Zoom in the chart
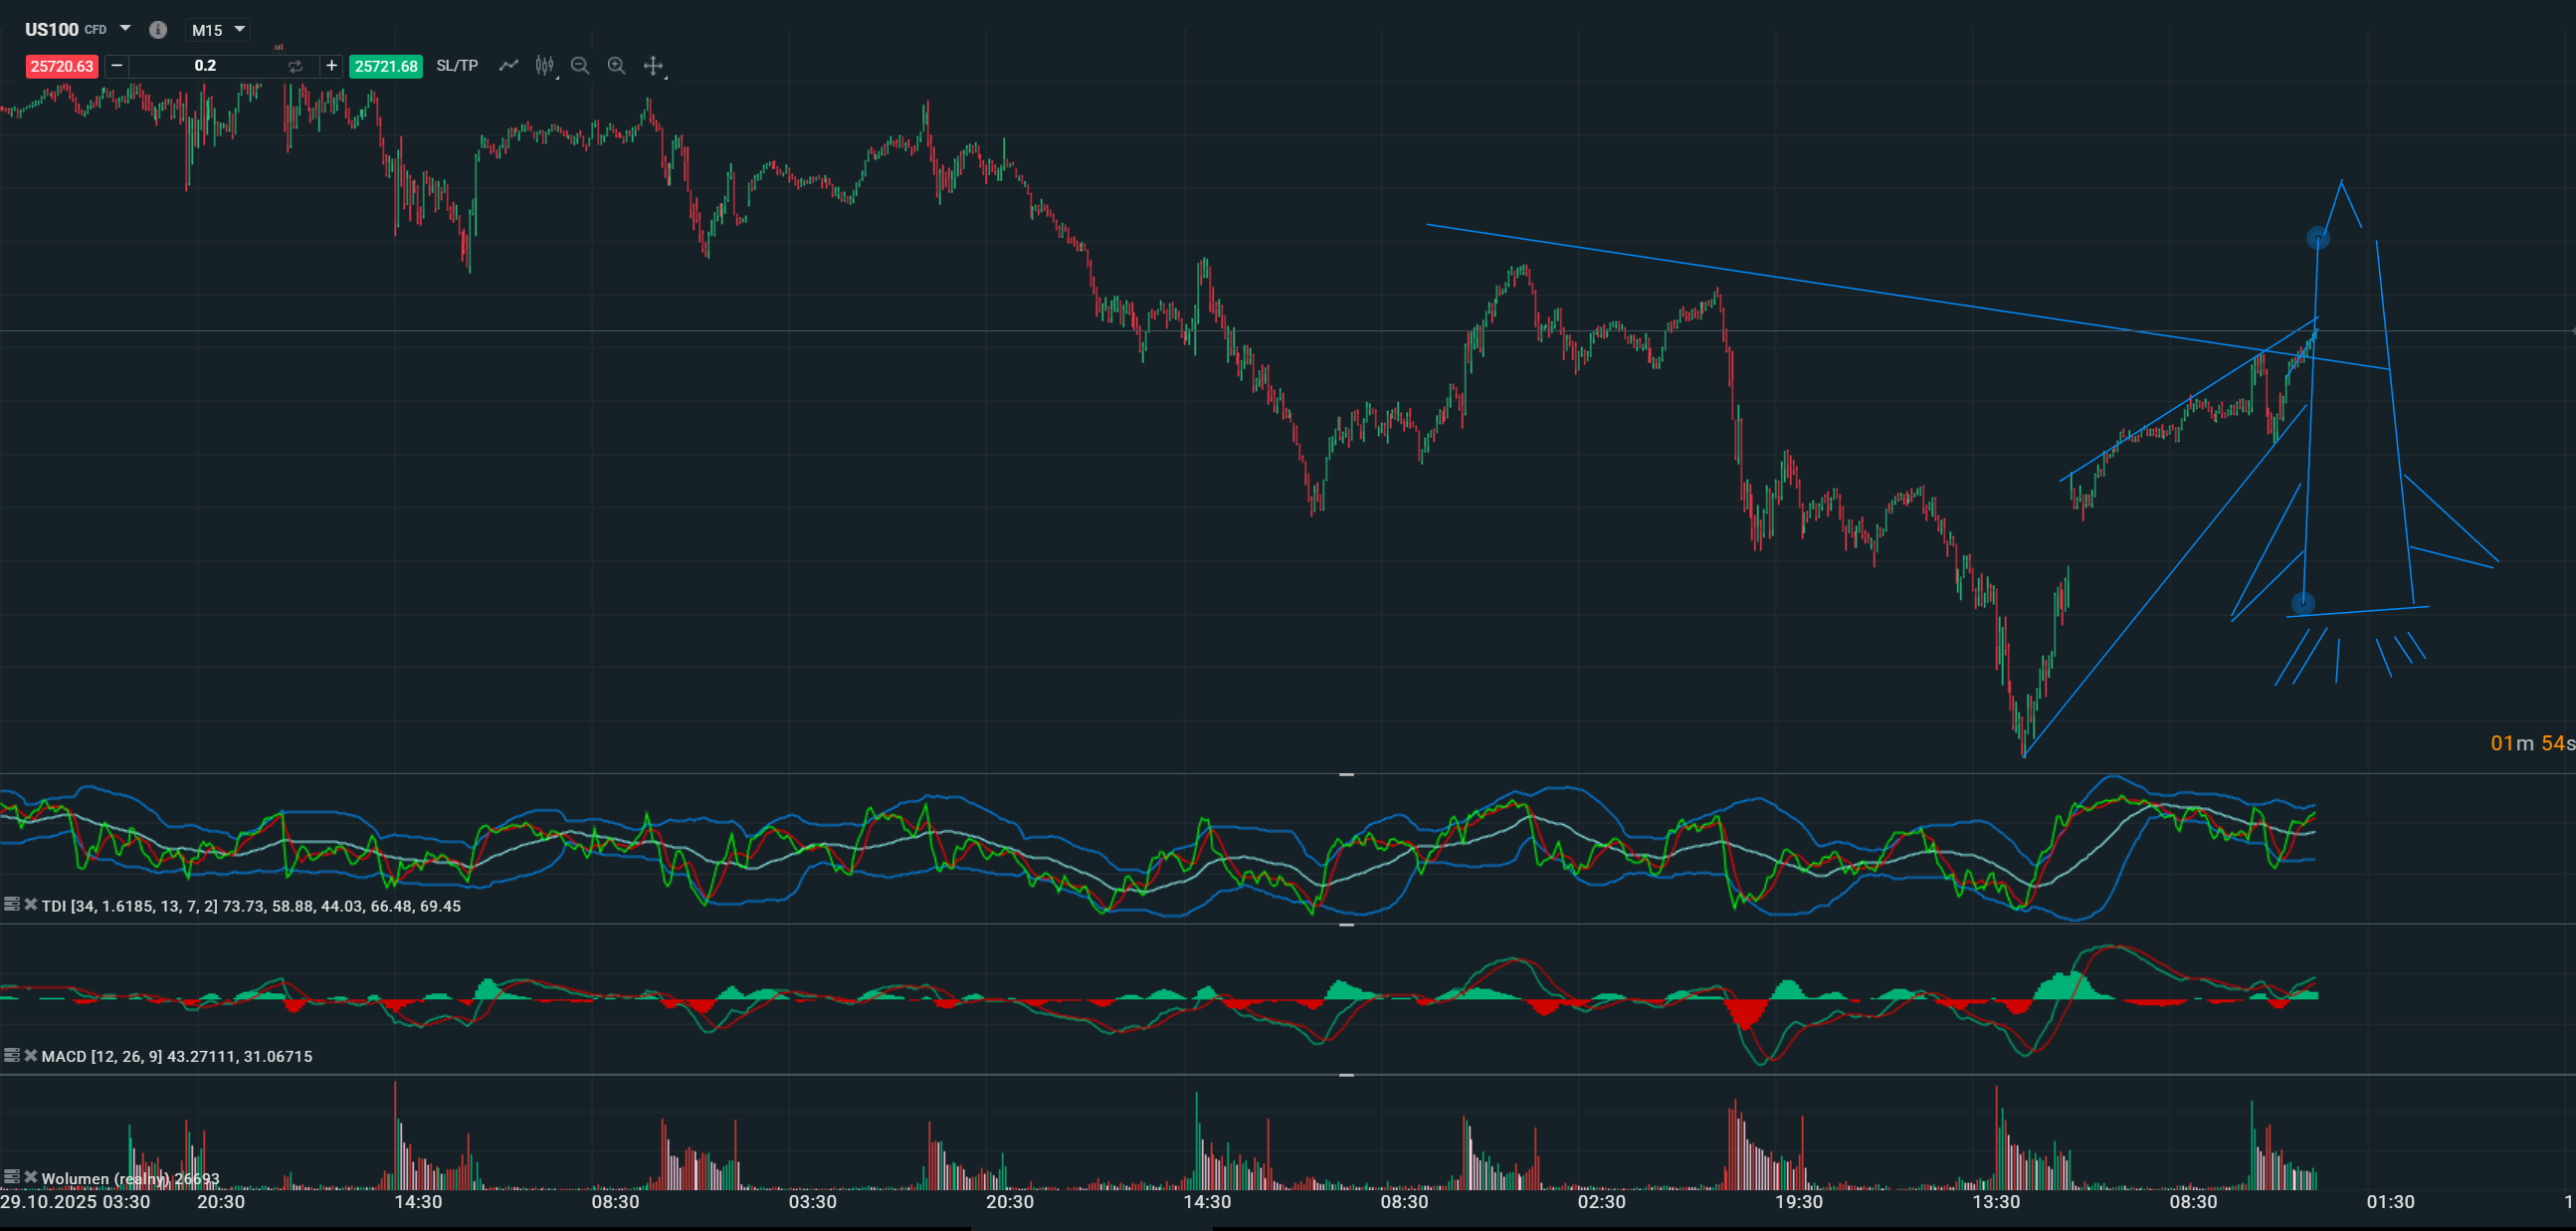This screenshot has height=1231, width=2576. coord(617,66)
